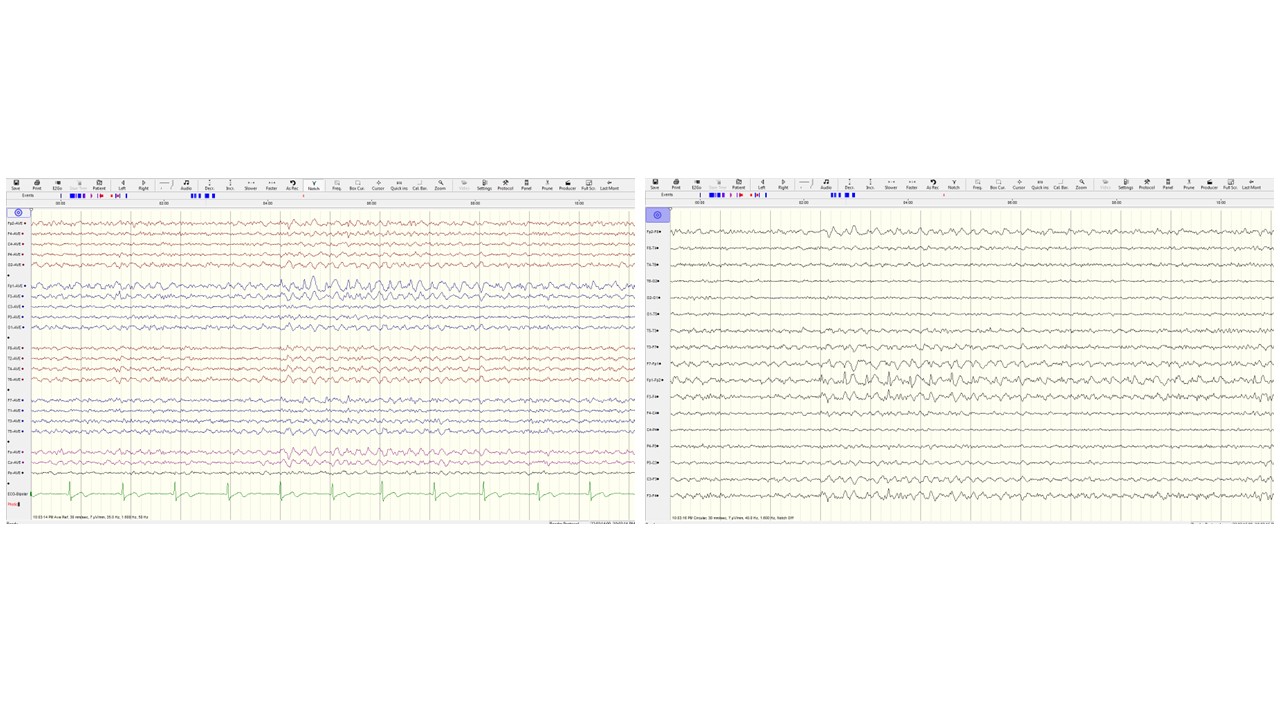Click sensitivity slider in left window toolbar
1280x720 pixels.
click(164, 184)
